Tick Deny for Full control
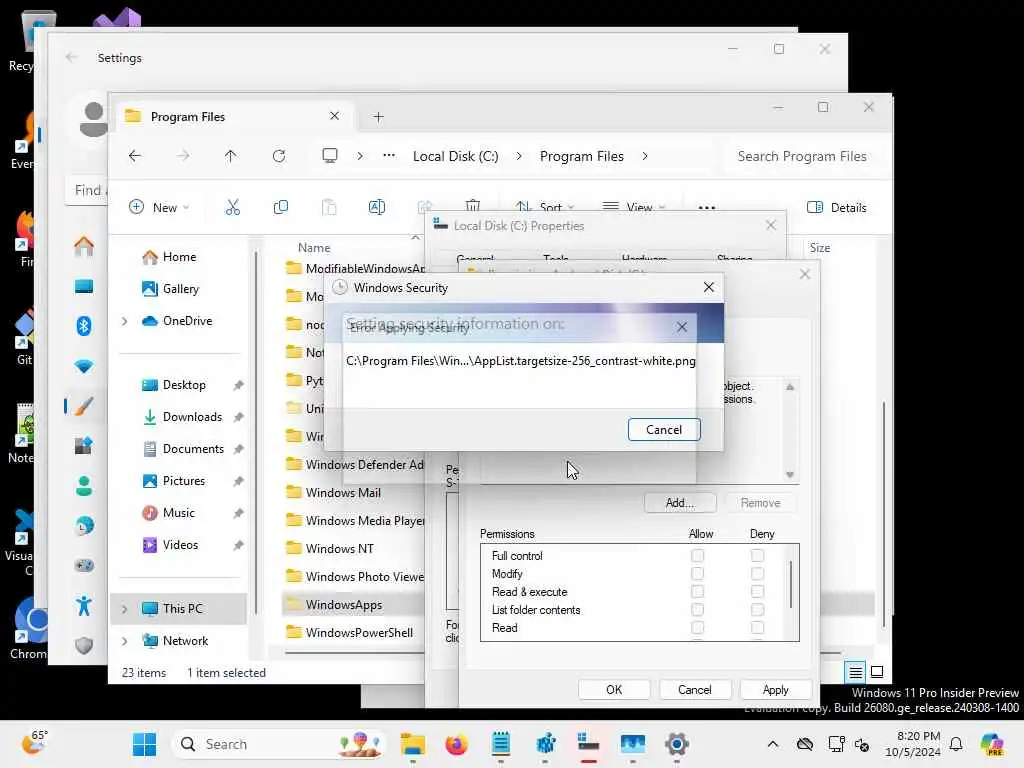1024x768 pixels. [x=758, y=556]
